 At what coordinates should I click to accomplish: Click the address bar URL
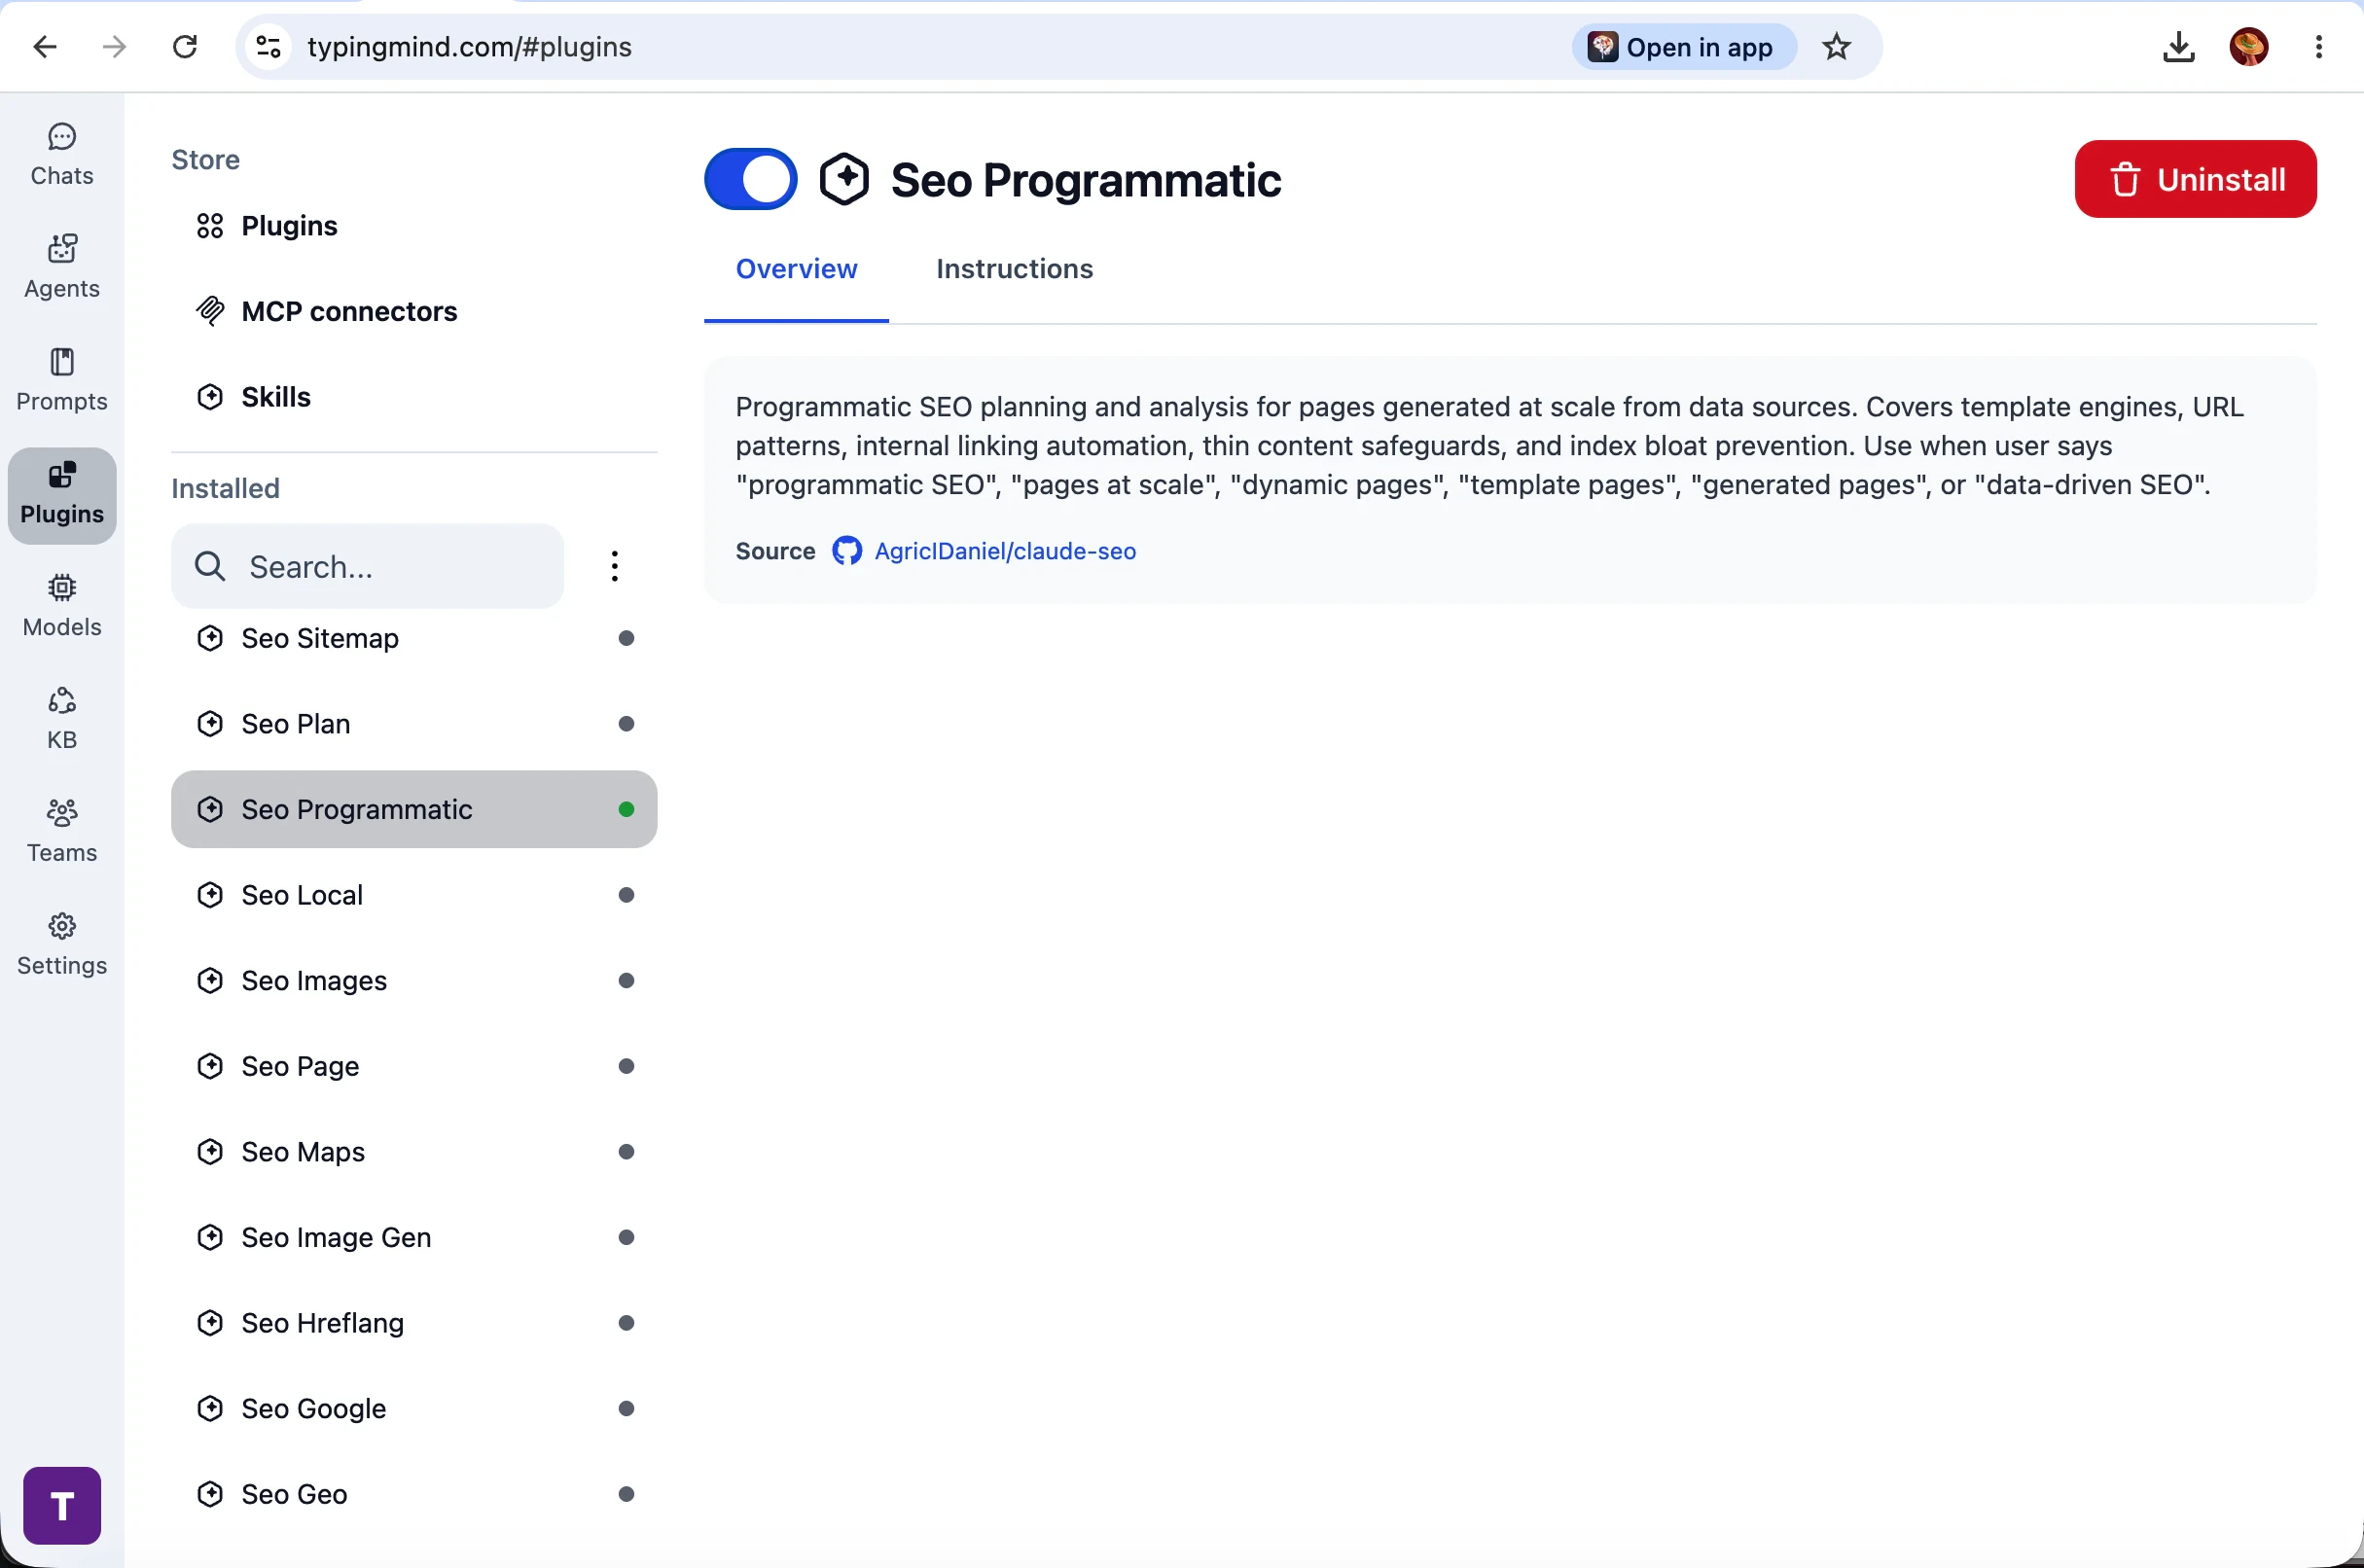470,47
